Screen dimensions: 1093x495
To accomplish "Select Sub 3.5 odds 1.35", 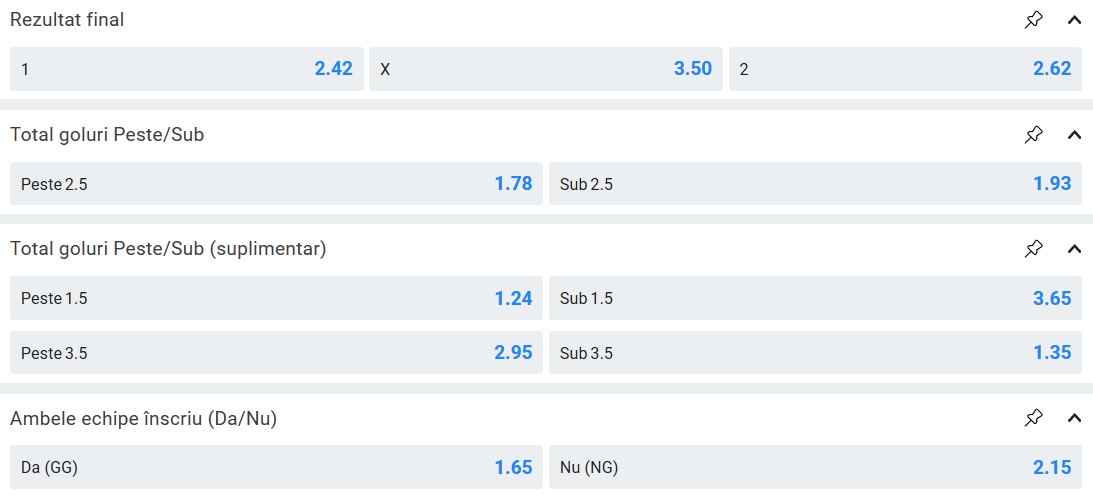I will pos(814,353).
